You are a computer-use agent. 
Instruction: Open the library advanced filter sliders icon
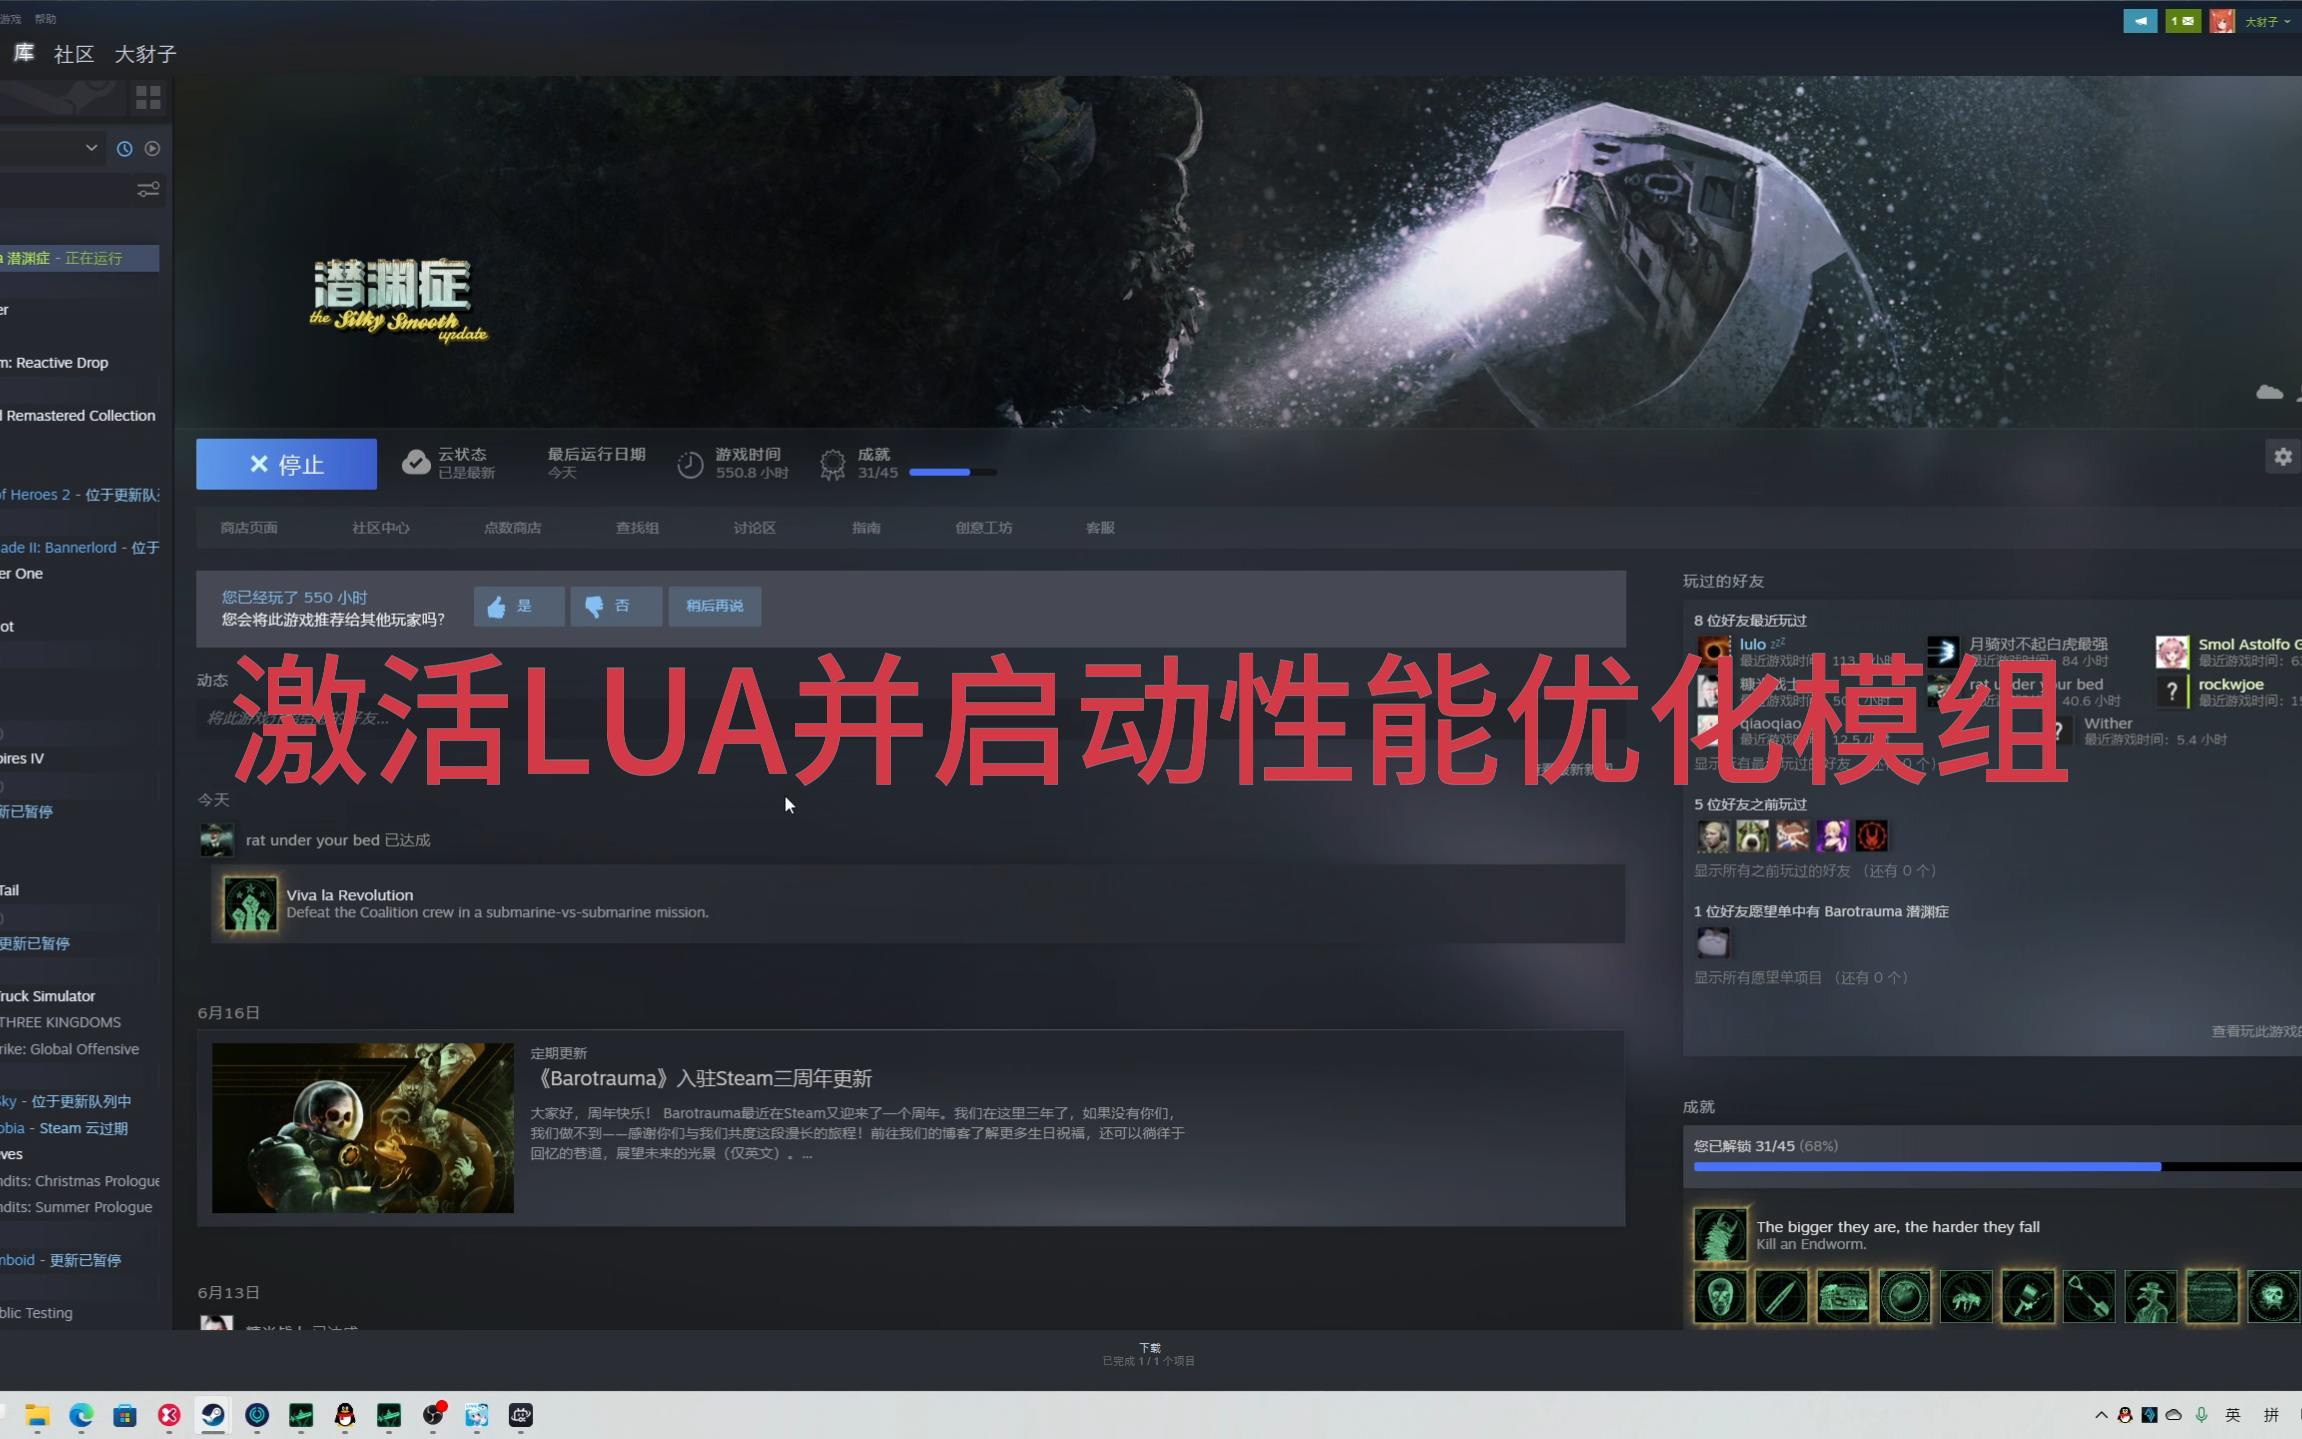point(148,189)
